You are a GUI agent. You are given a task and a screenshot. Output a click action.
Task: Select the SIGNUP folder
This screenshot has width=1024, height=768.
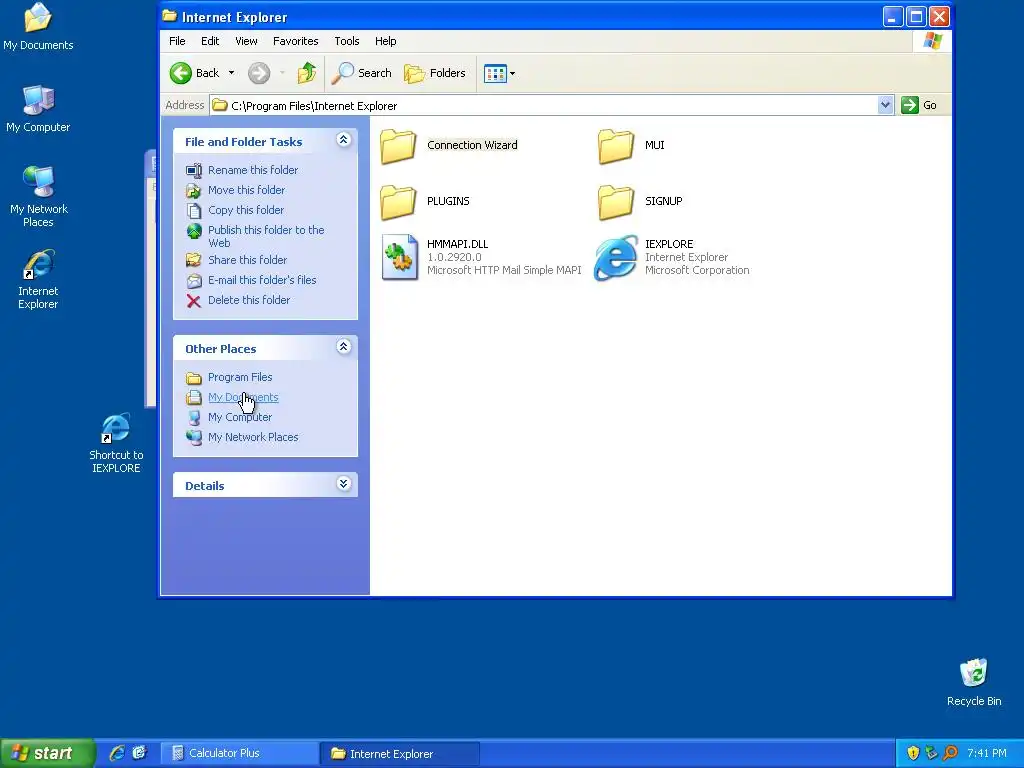pyautogui.click(x=616, y=202)
